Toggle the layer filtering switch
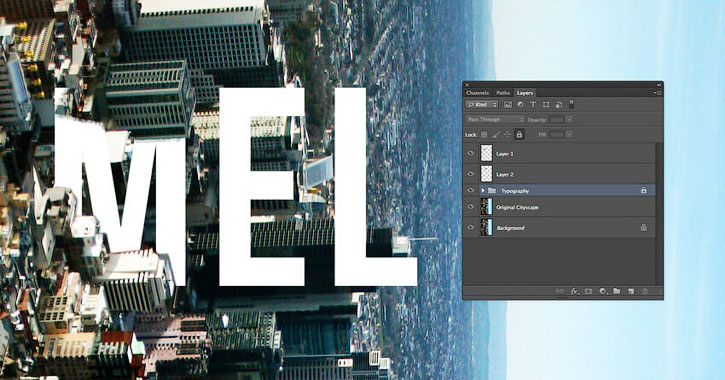The image size is (725, 380). tap(571, 104)
